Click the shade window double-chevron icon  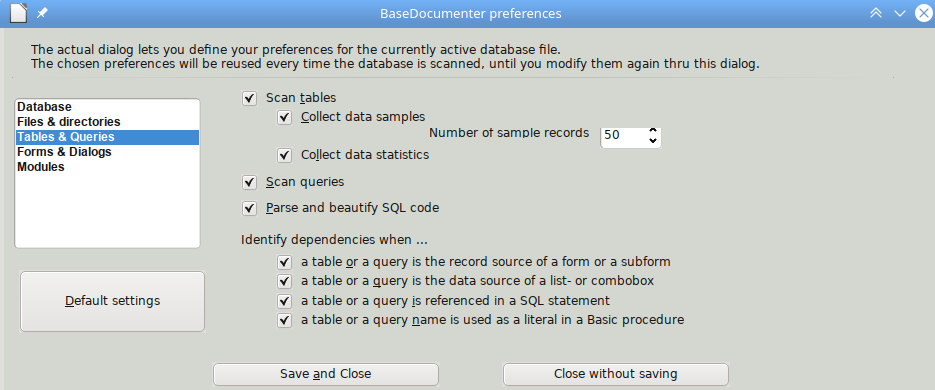(876, 13)
